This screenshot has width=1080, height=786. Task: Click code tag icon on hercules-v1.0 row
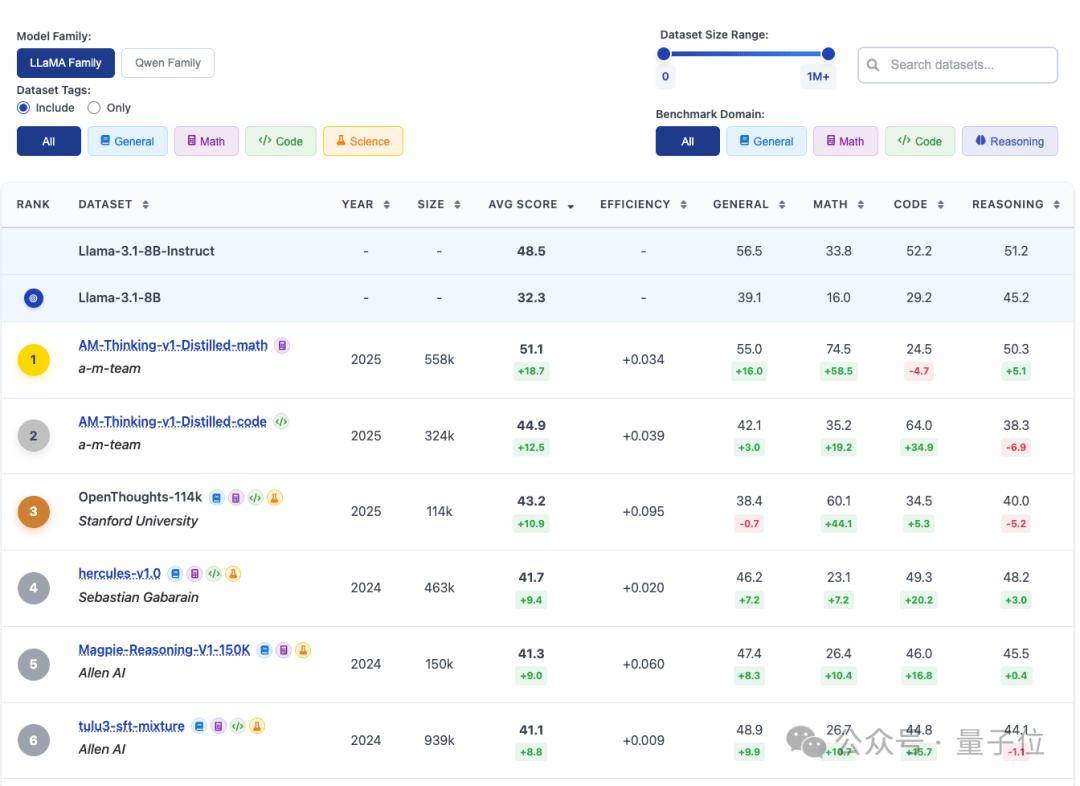point(214,573)
